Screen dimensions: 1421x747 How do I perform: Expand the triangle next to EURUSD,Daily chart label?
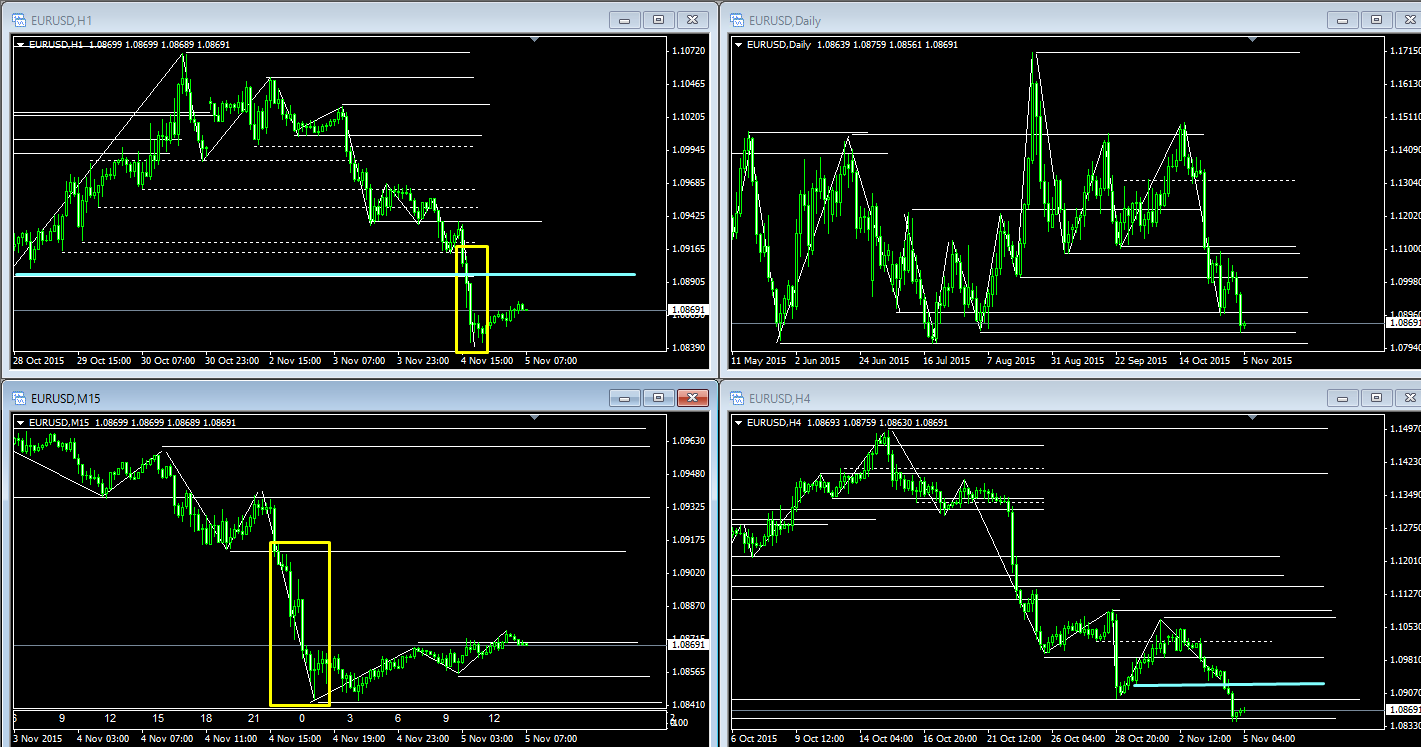pos(739,44)
